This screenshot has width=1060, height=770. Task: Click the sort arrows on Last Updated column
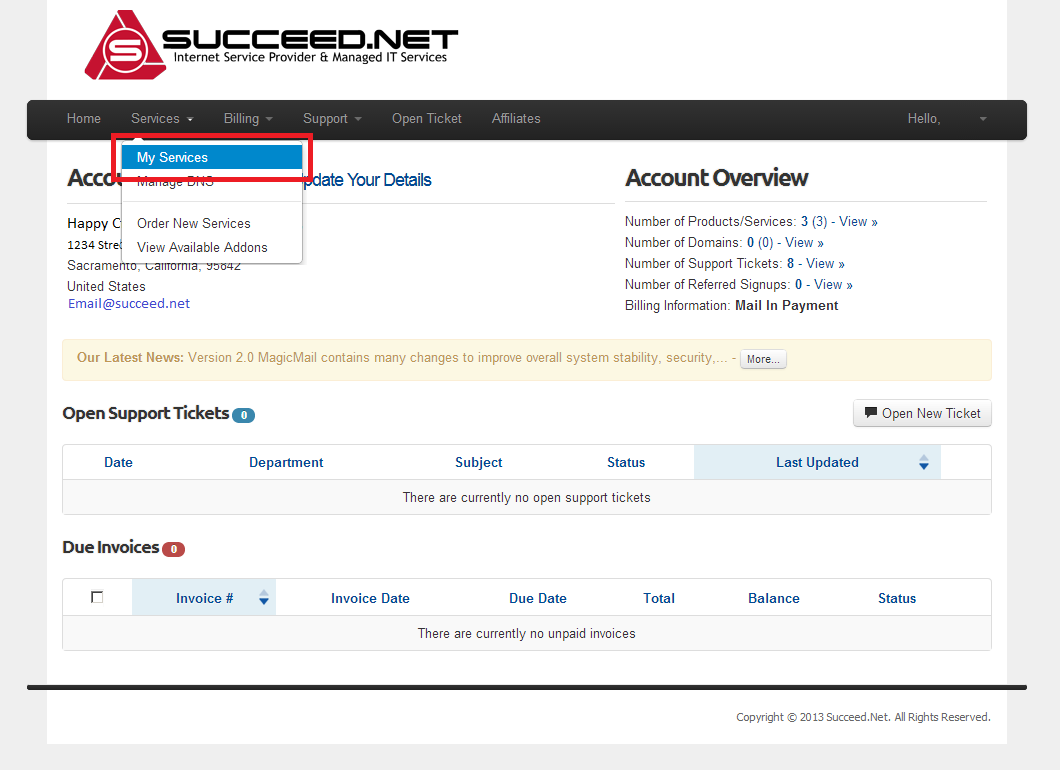pos(924,462)
